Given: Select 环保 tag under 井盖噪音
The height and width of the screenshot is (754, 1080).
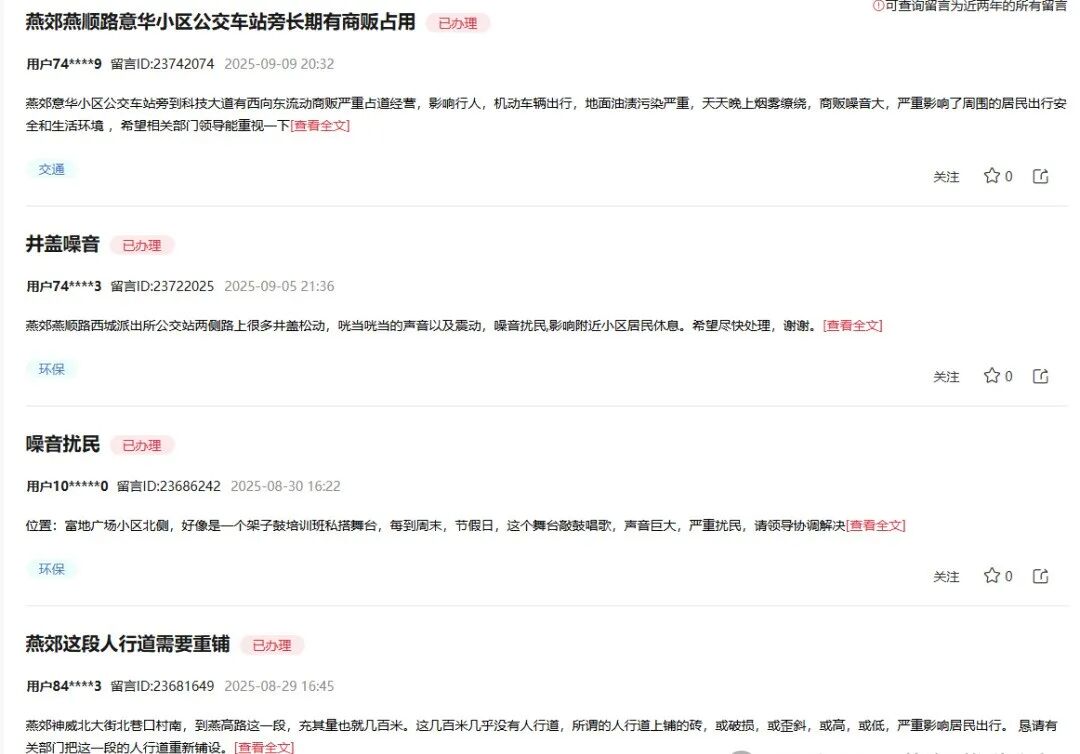Looking at the screenshot, I should pos(52,370).
